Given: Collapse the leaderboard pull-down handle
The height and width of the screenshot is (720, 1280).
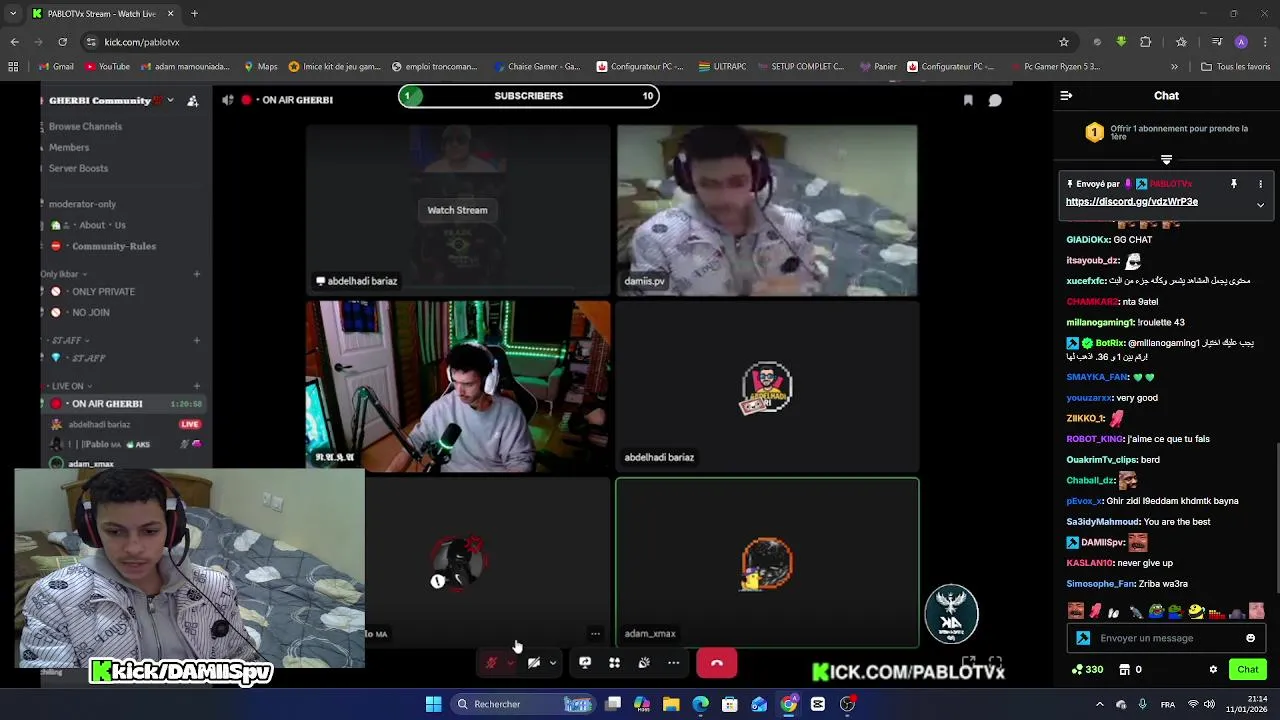Looking at the screenshot, I should tap(1166, 160).
